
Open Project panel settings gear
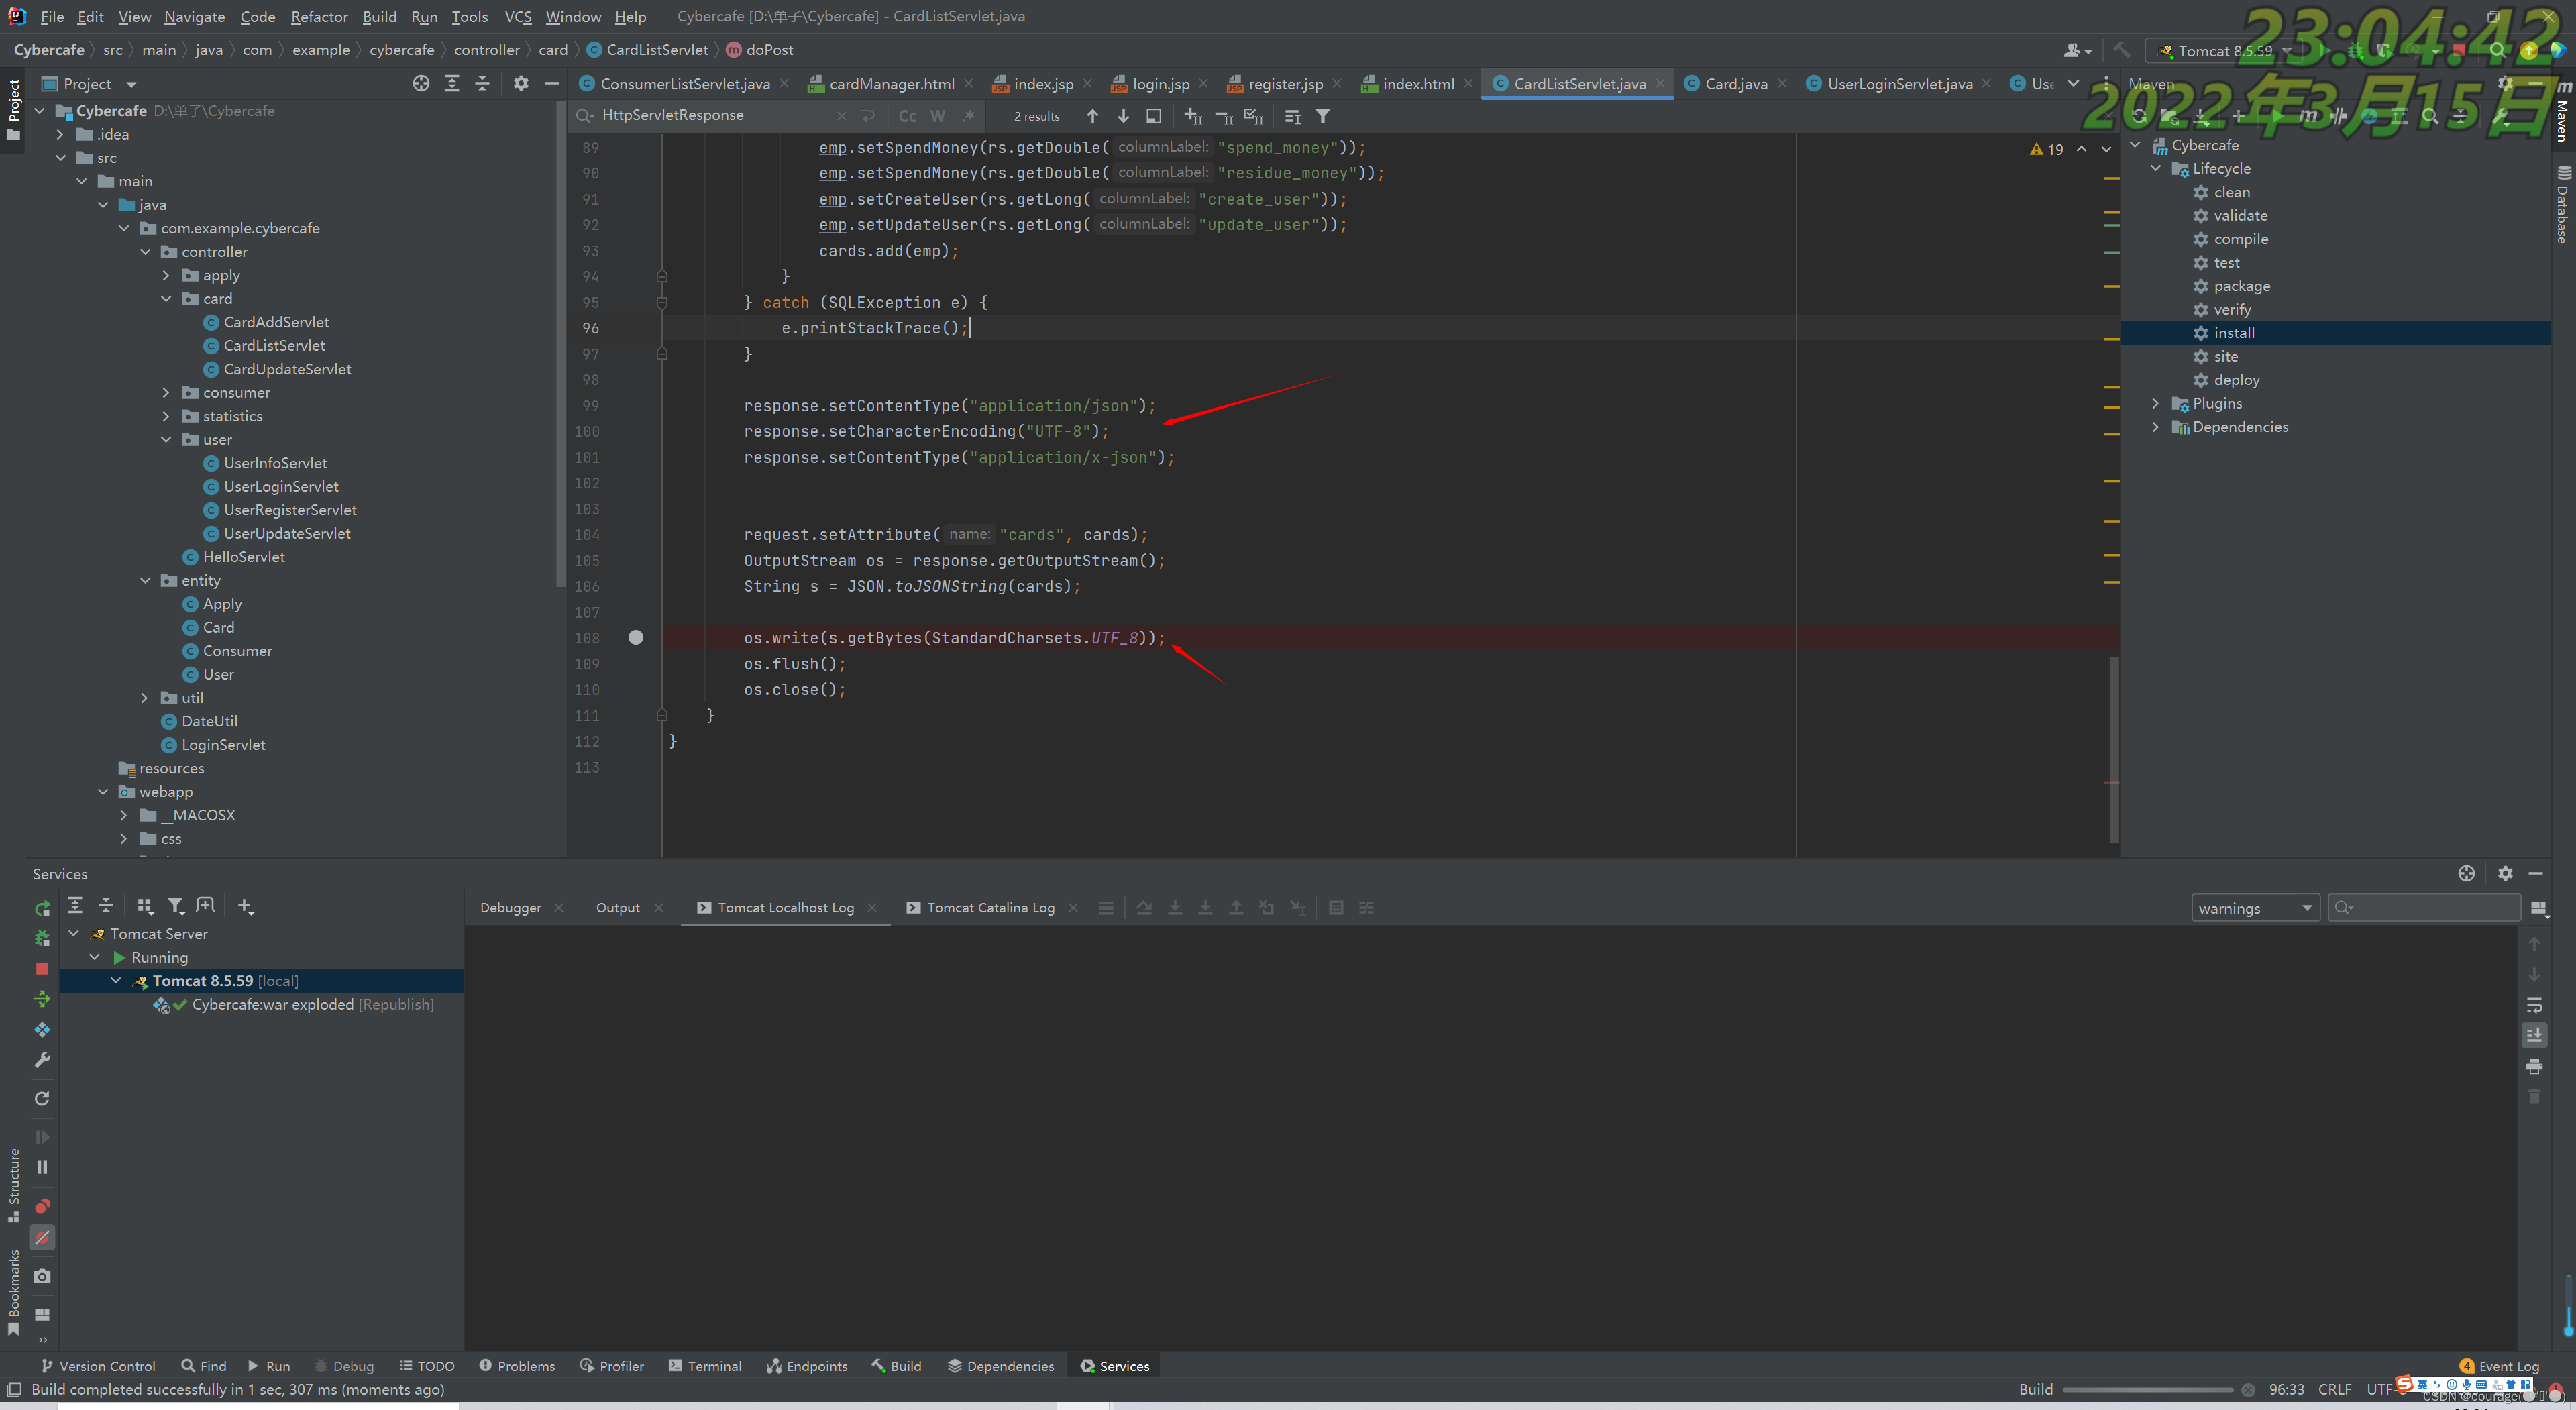click(521, 84)
